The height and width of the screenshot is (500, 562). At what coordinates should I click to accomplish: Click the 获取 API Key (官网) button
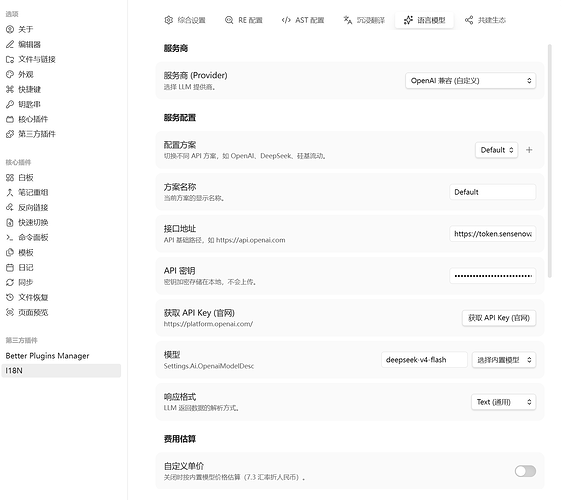pyautogui.click(x=499, y=318)
